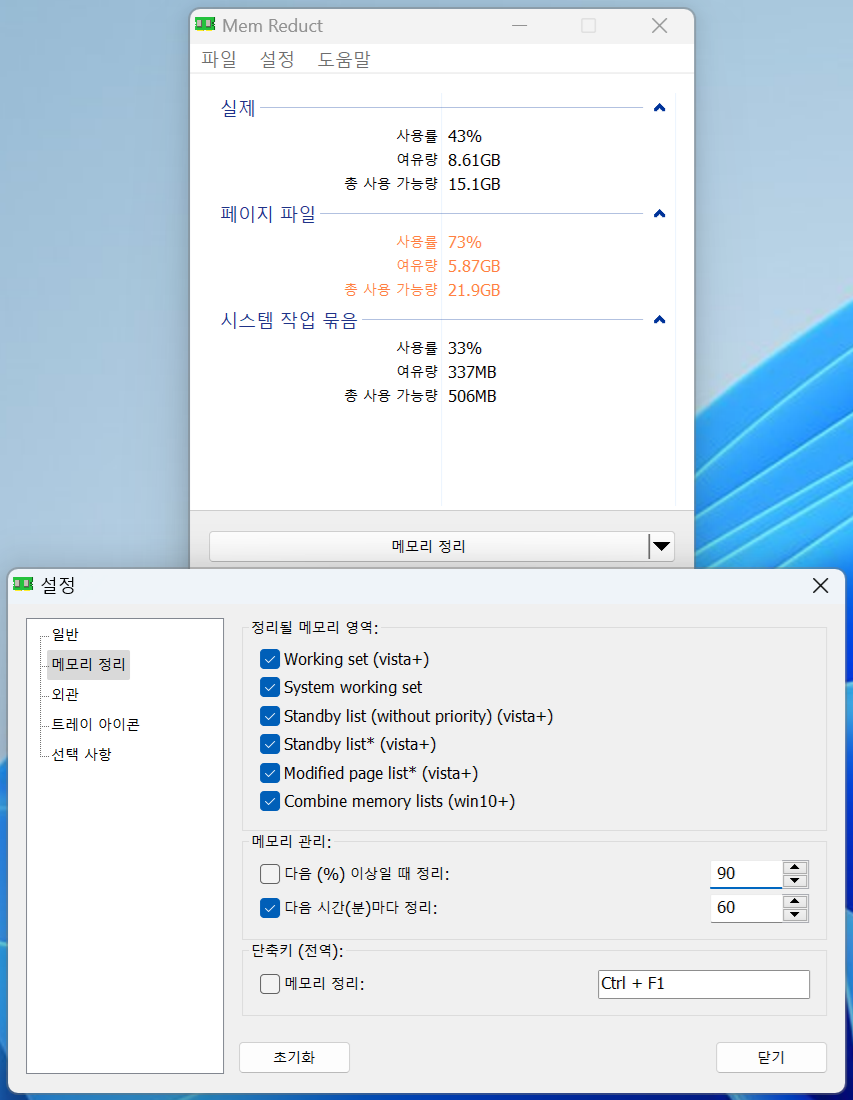The width and height of the screenshot is (853, 1100).
Task: Click the Mem Reduct app icon in title bar
Action: coord(205,25)
